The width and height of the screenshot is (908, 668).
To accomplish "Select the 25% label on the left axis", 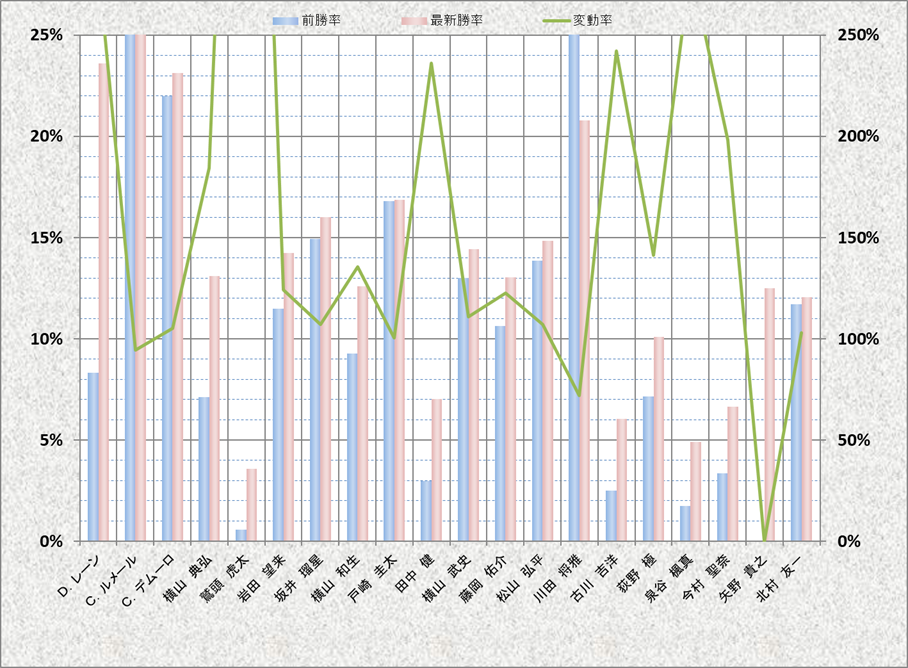I will pyautogui.click(x=47, y=35).
